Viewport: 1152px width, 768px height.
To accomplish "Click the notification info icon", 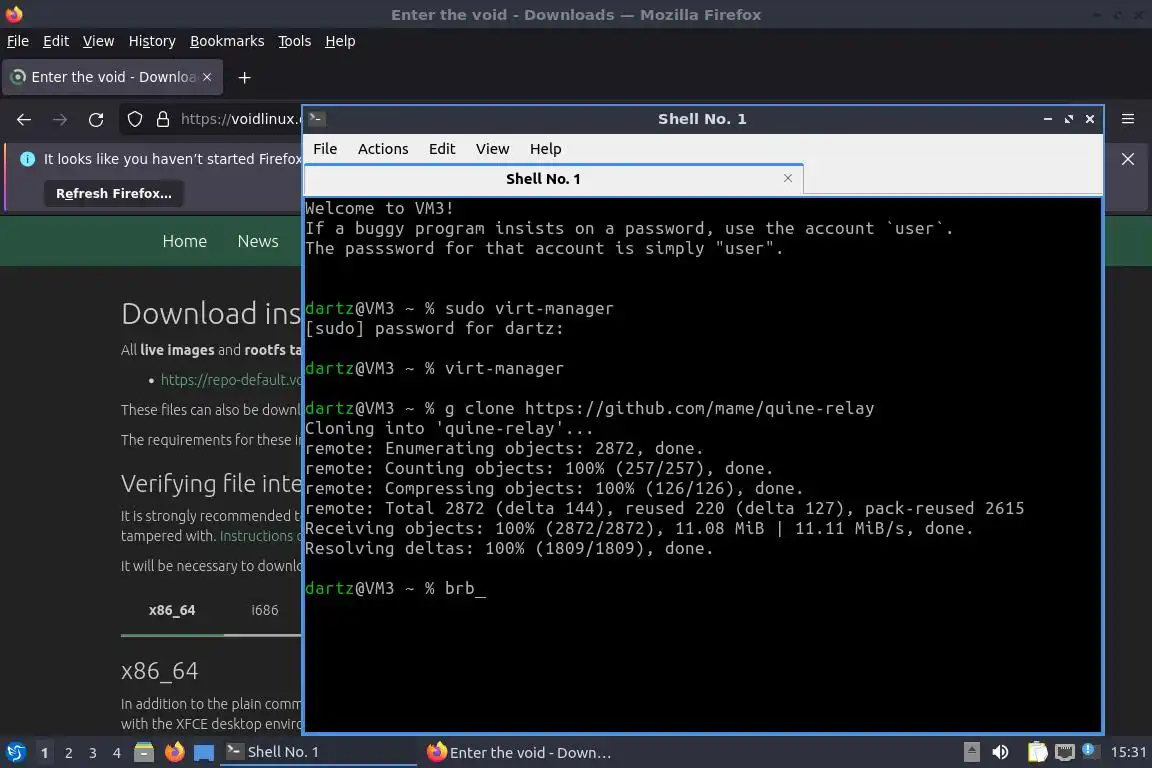I will (27, 159).
